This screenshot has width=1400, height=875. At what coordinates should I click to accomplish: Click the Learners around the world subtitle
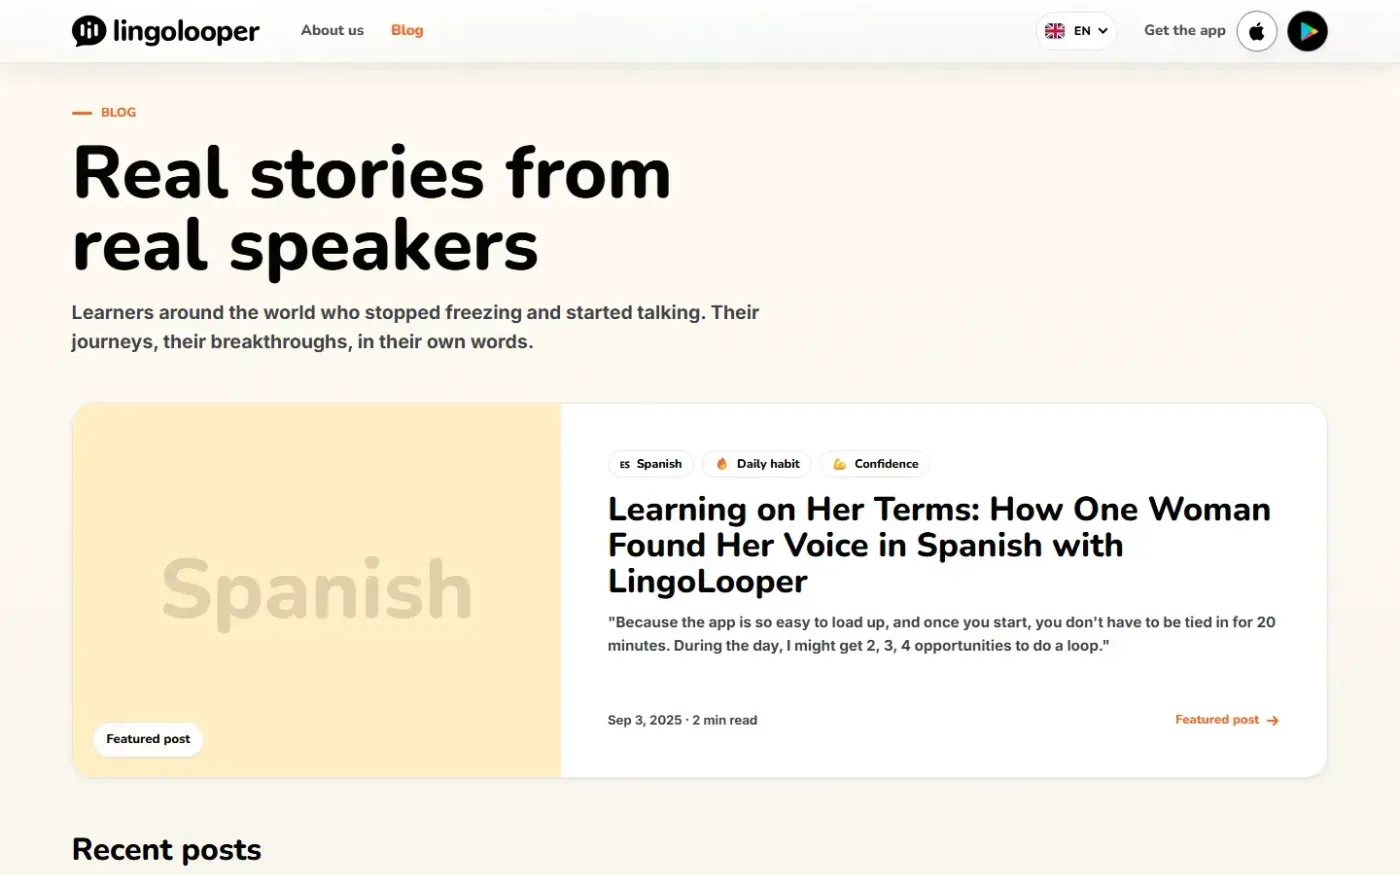(415, 327)
